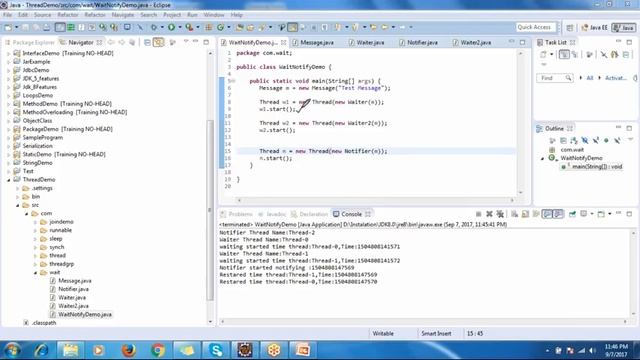
Task: Expand the bin folder
Action: (18, 197)
